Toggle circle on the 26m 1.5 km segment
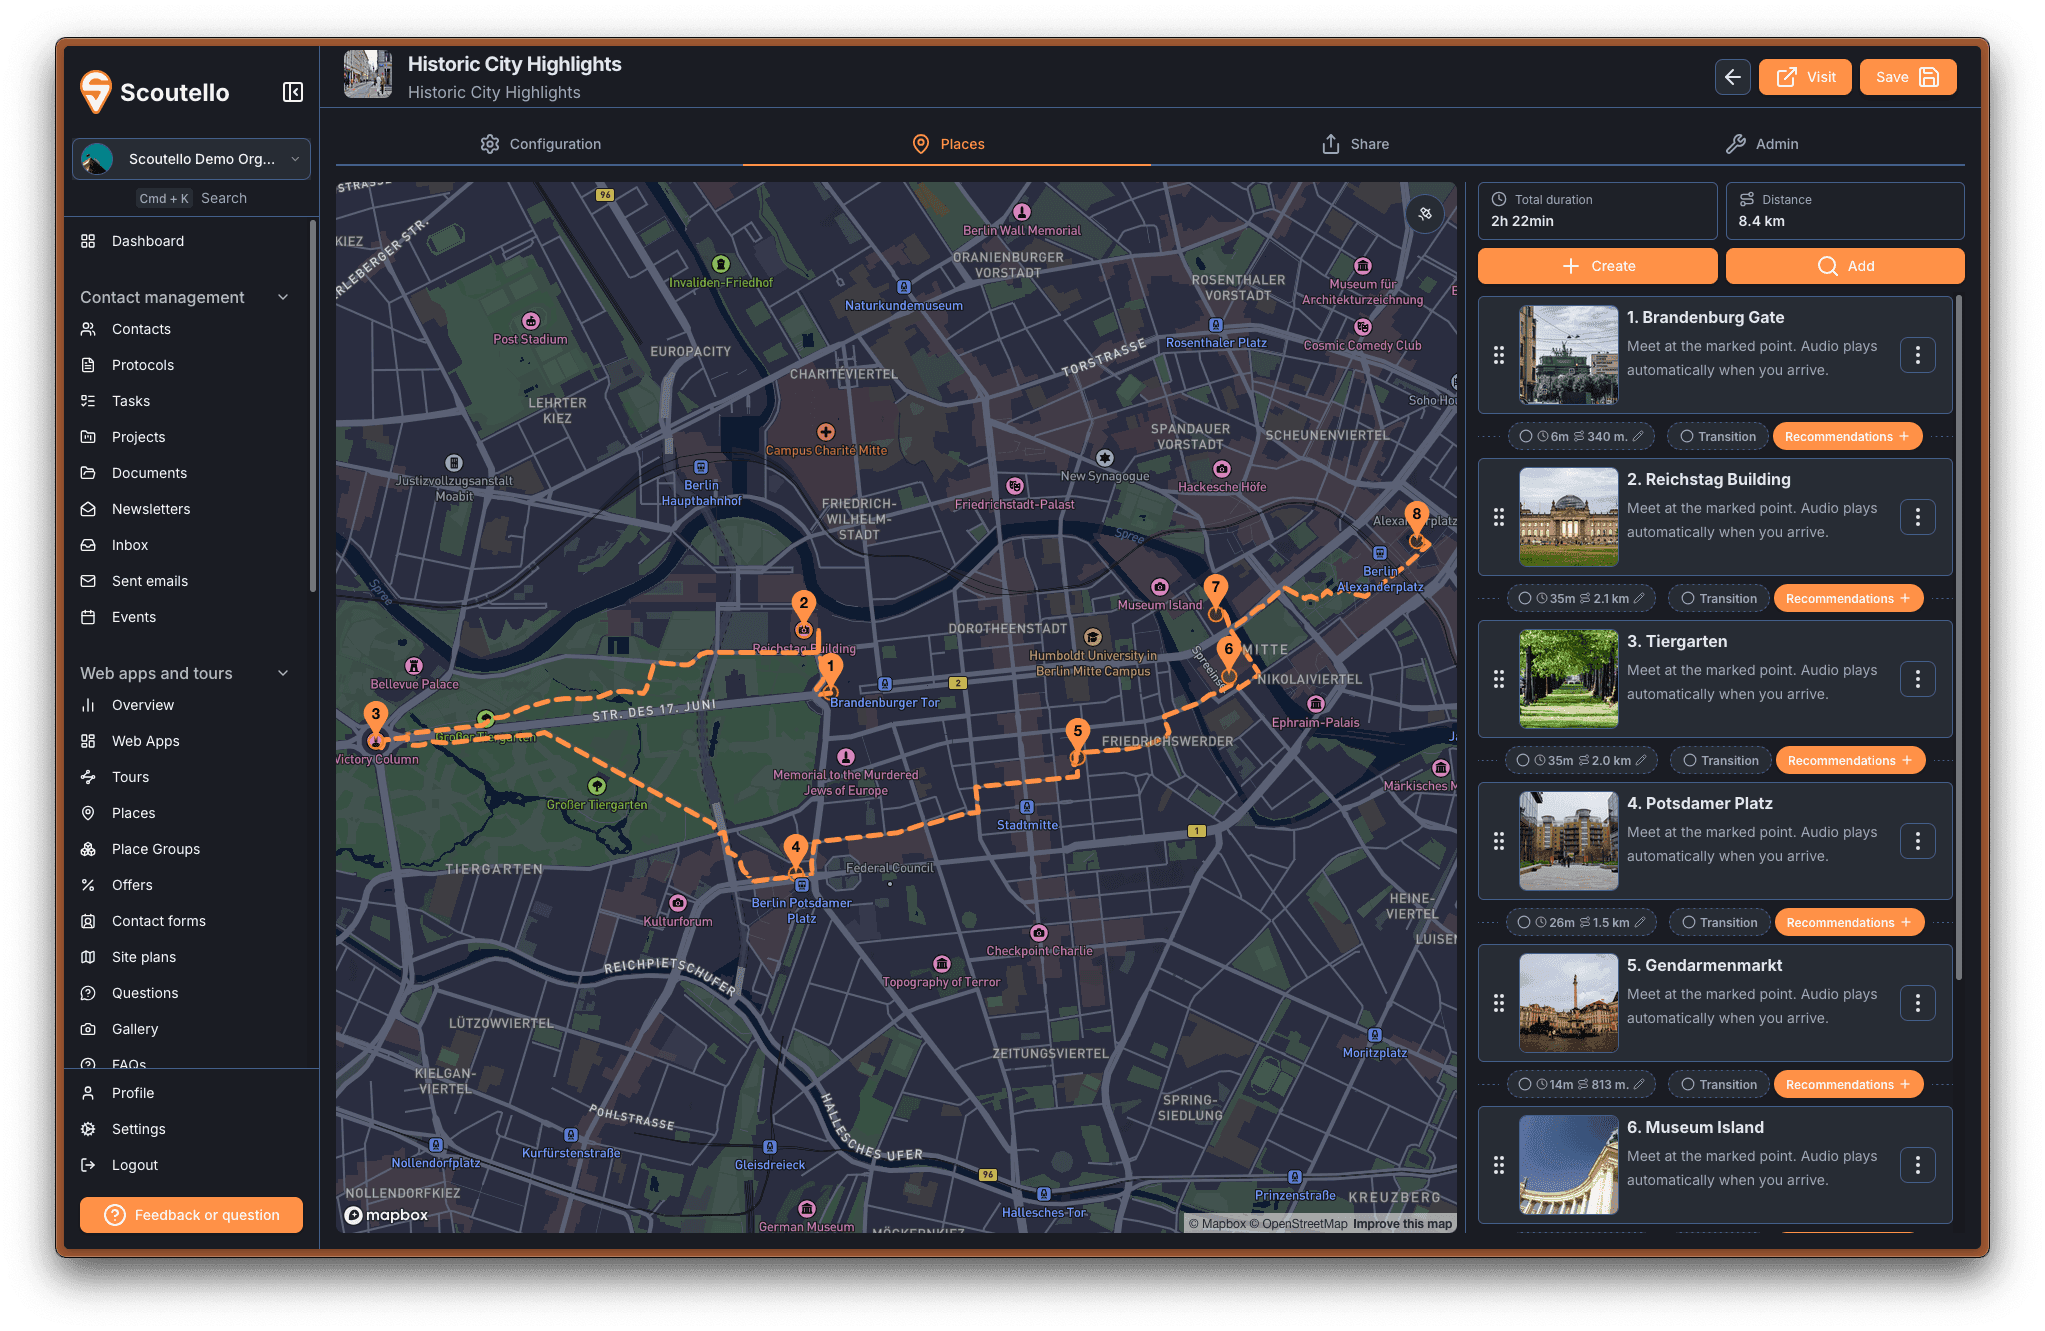 (x=1524, y=923)
